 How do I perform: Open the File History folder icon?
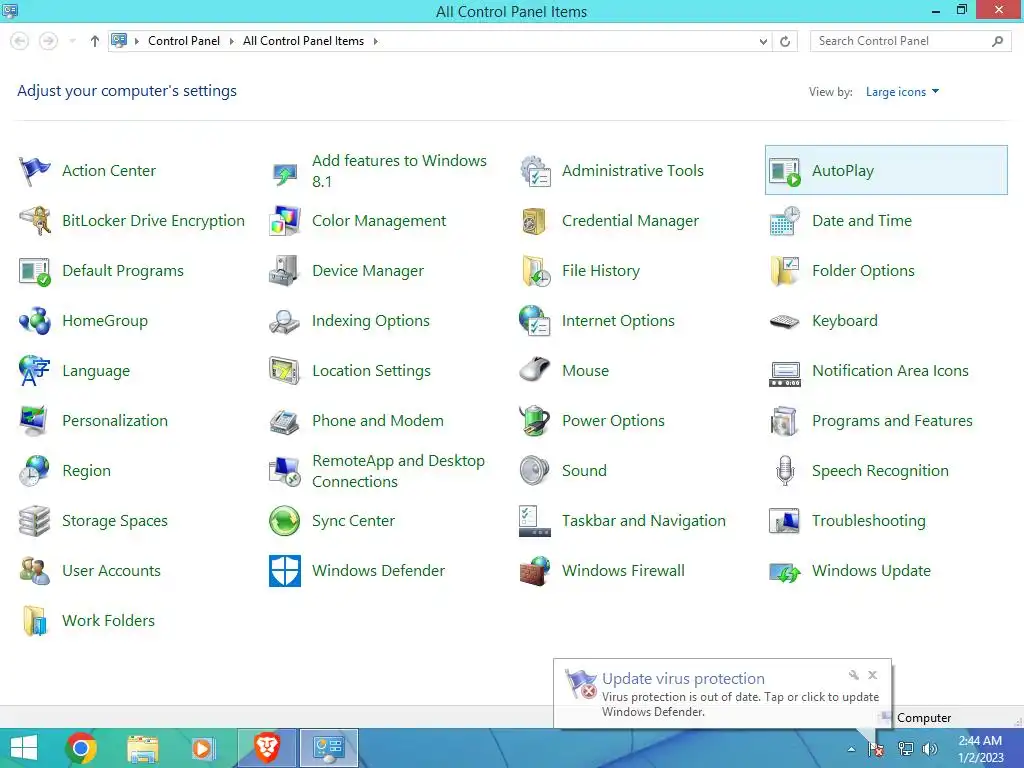click(535, 271)
